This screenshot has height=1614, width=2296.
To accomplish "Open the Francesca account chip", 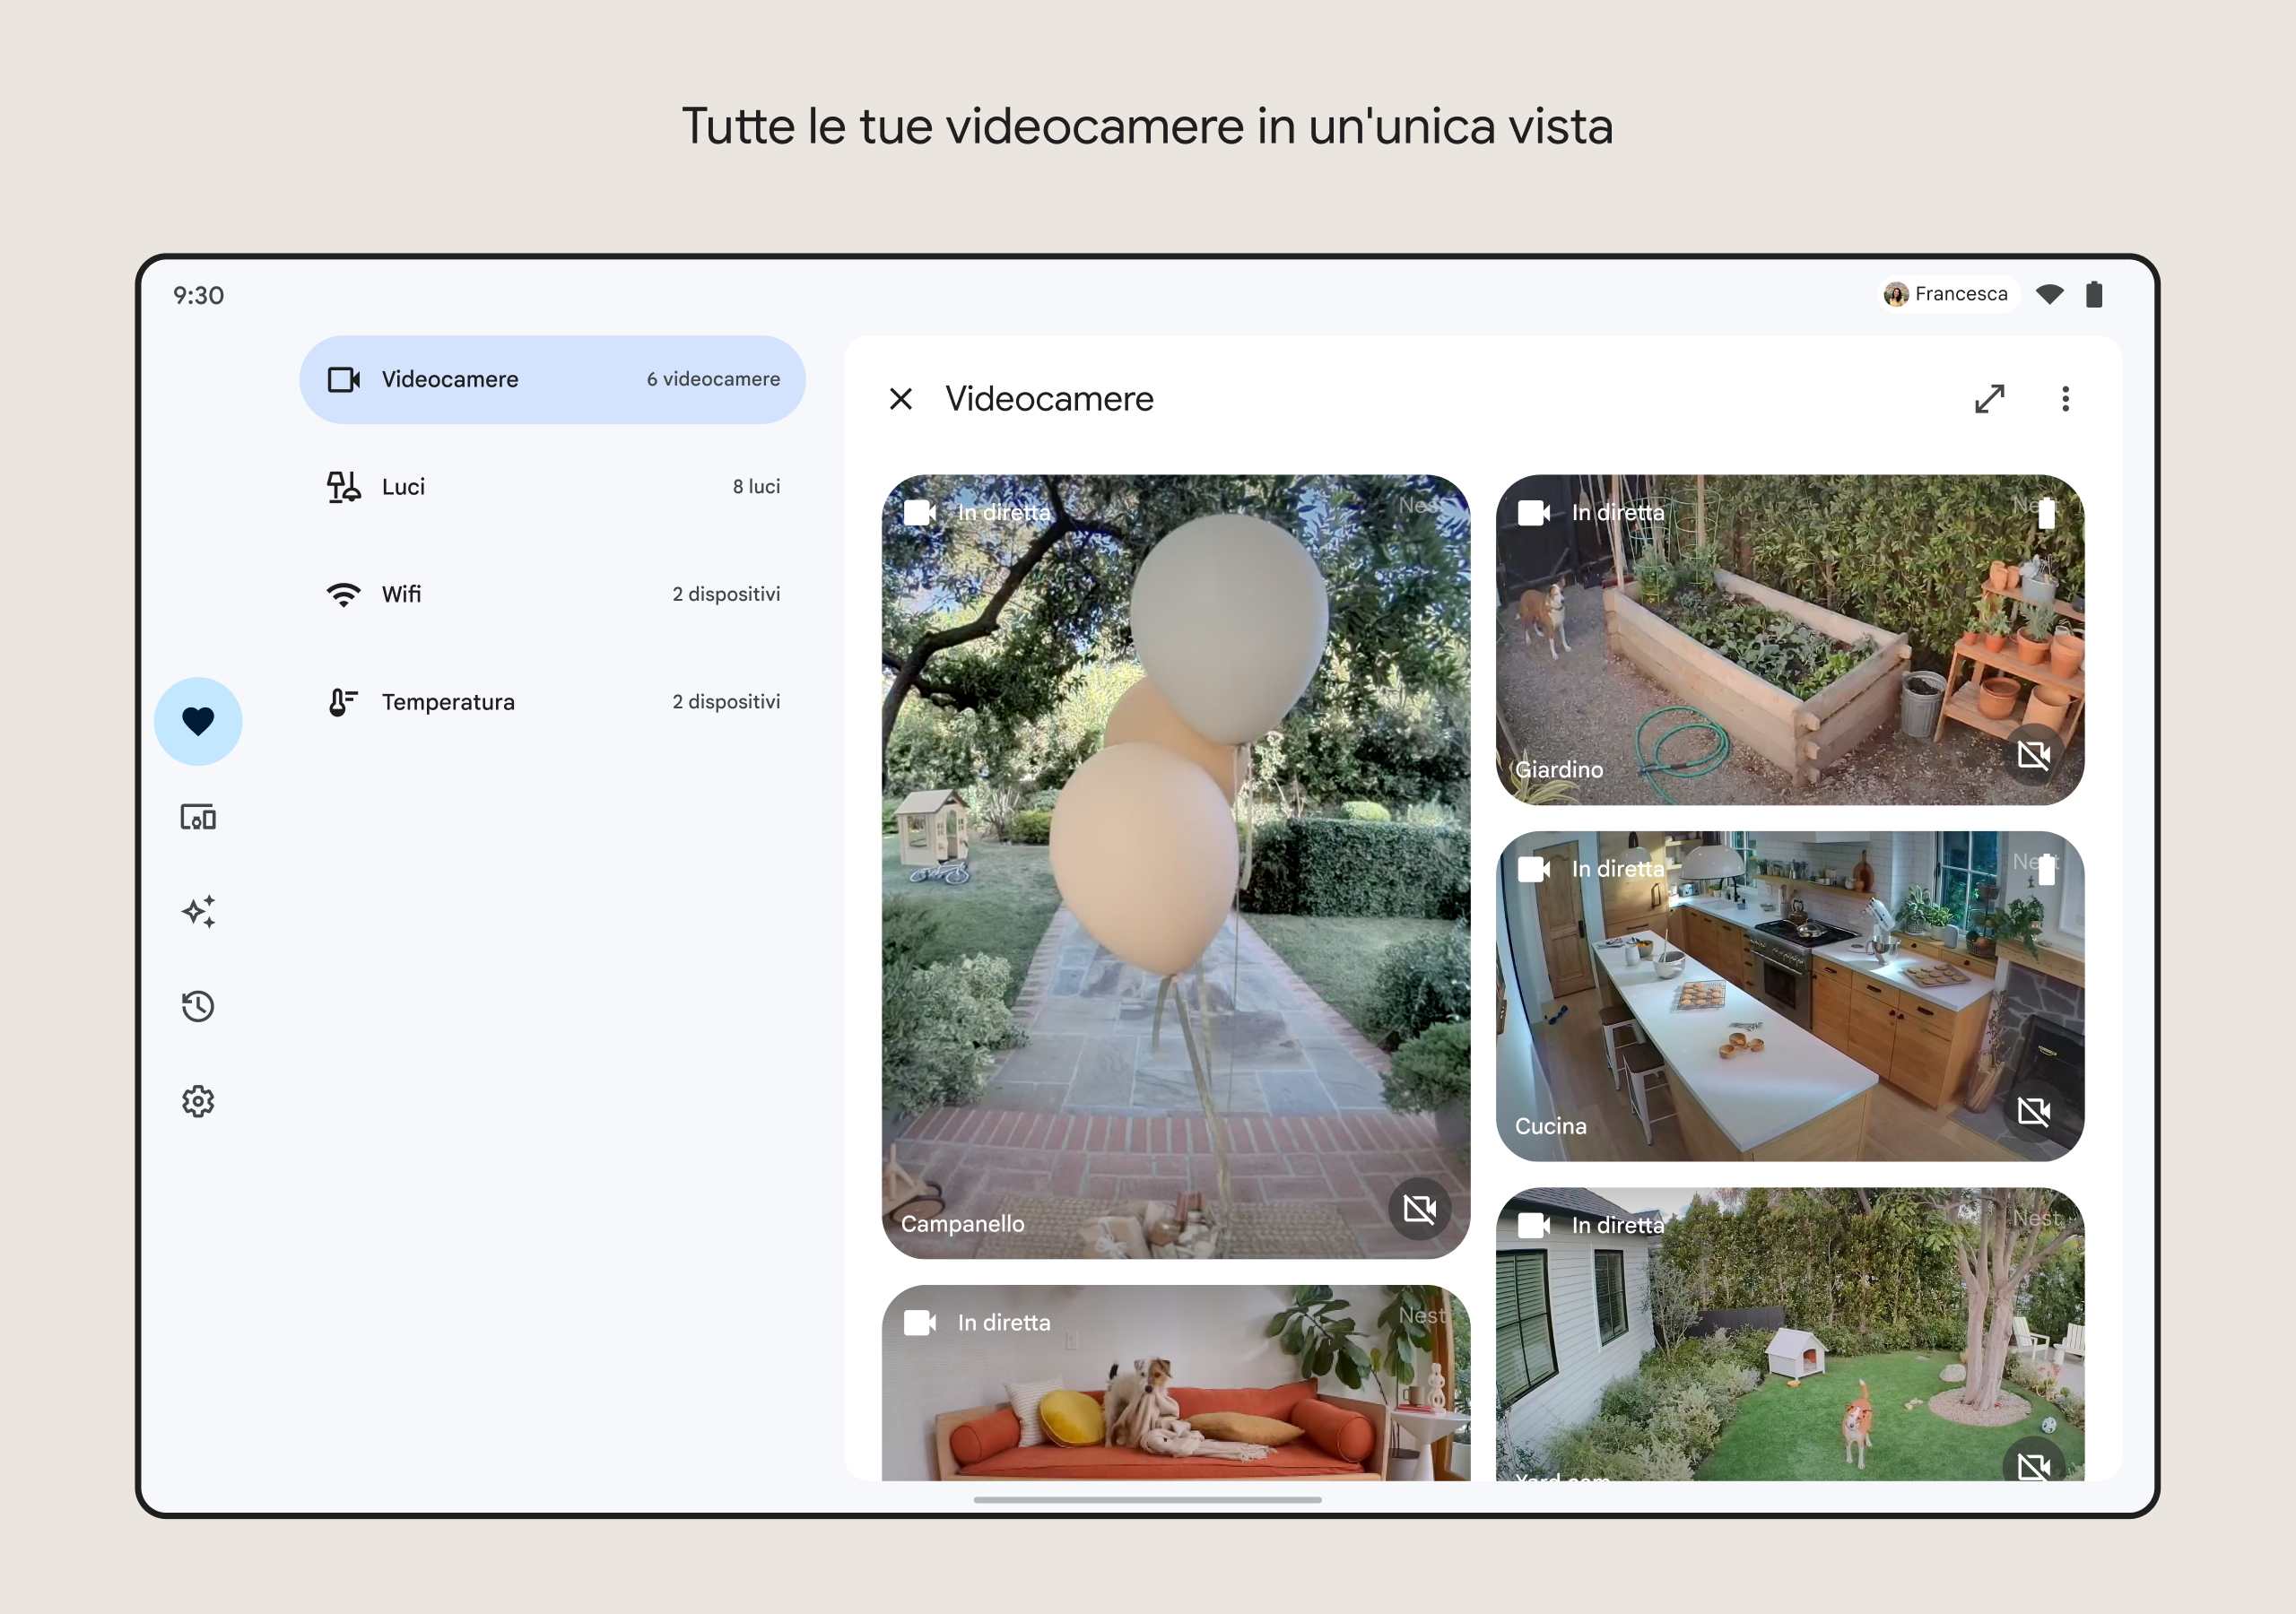I will (1947, 294).
